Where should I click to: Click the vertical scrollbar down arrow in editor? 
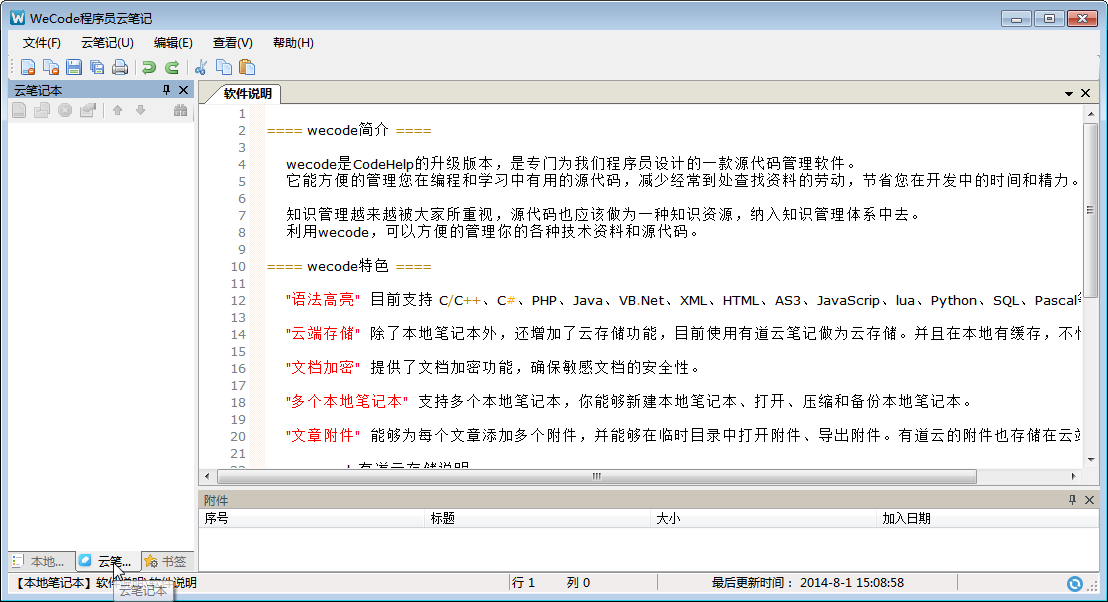[1091, 459]
